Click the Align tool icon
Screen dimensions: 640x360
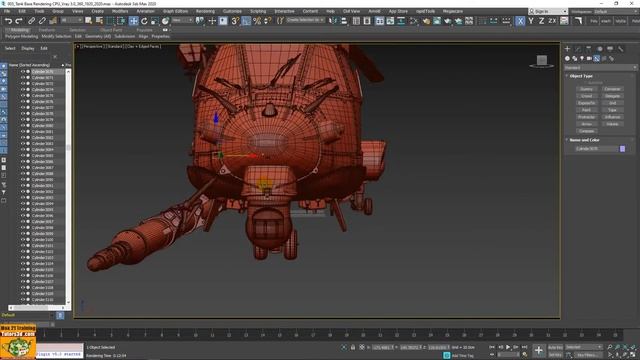[344, 21]
